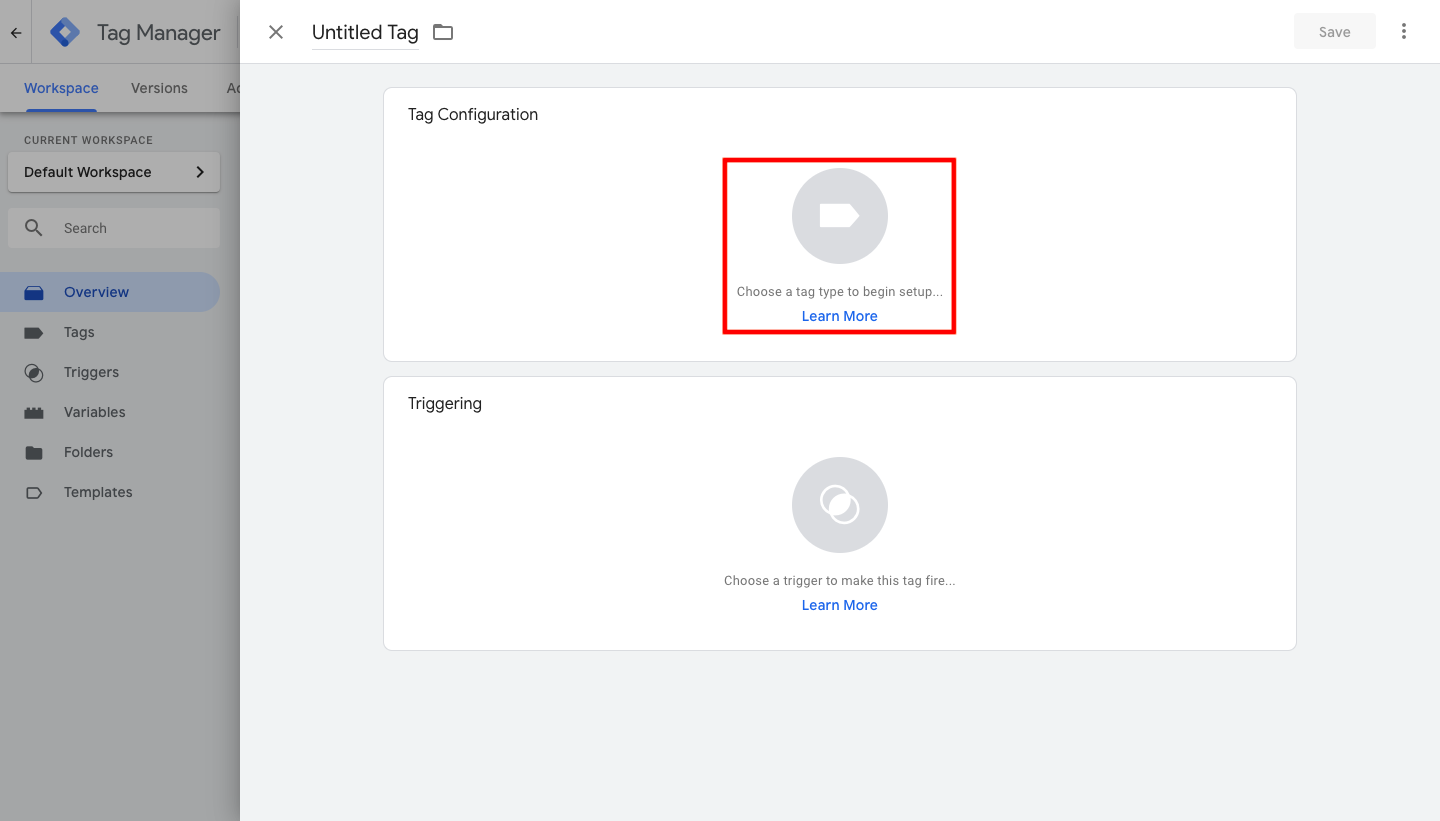Close the Untitled Tag editor with the X
The width and height of the screenshot is (1440, 821).
275,31
